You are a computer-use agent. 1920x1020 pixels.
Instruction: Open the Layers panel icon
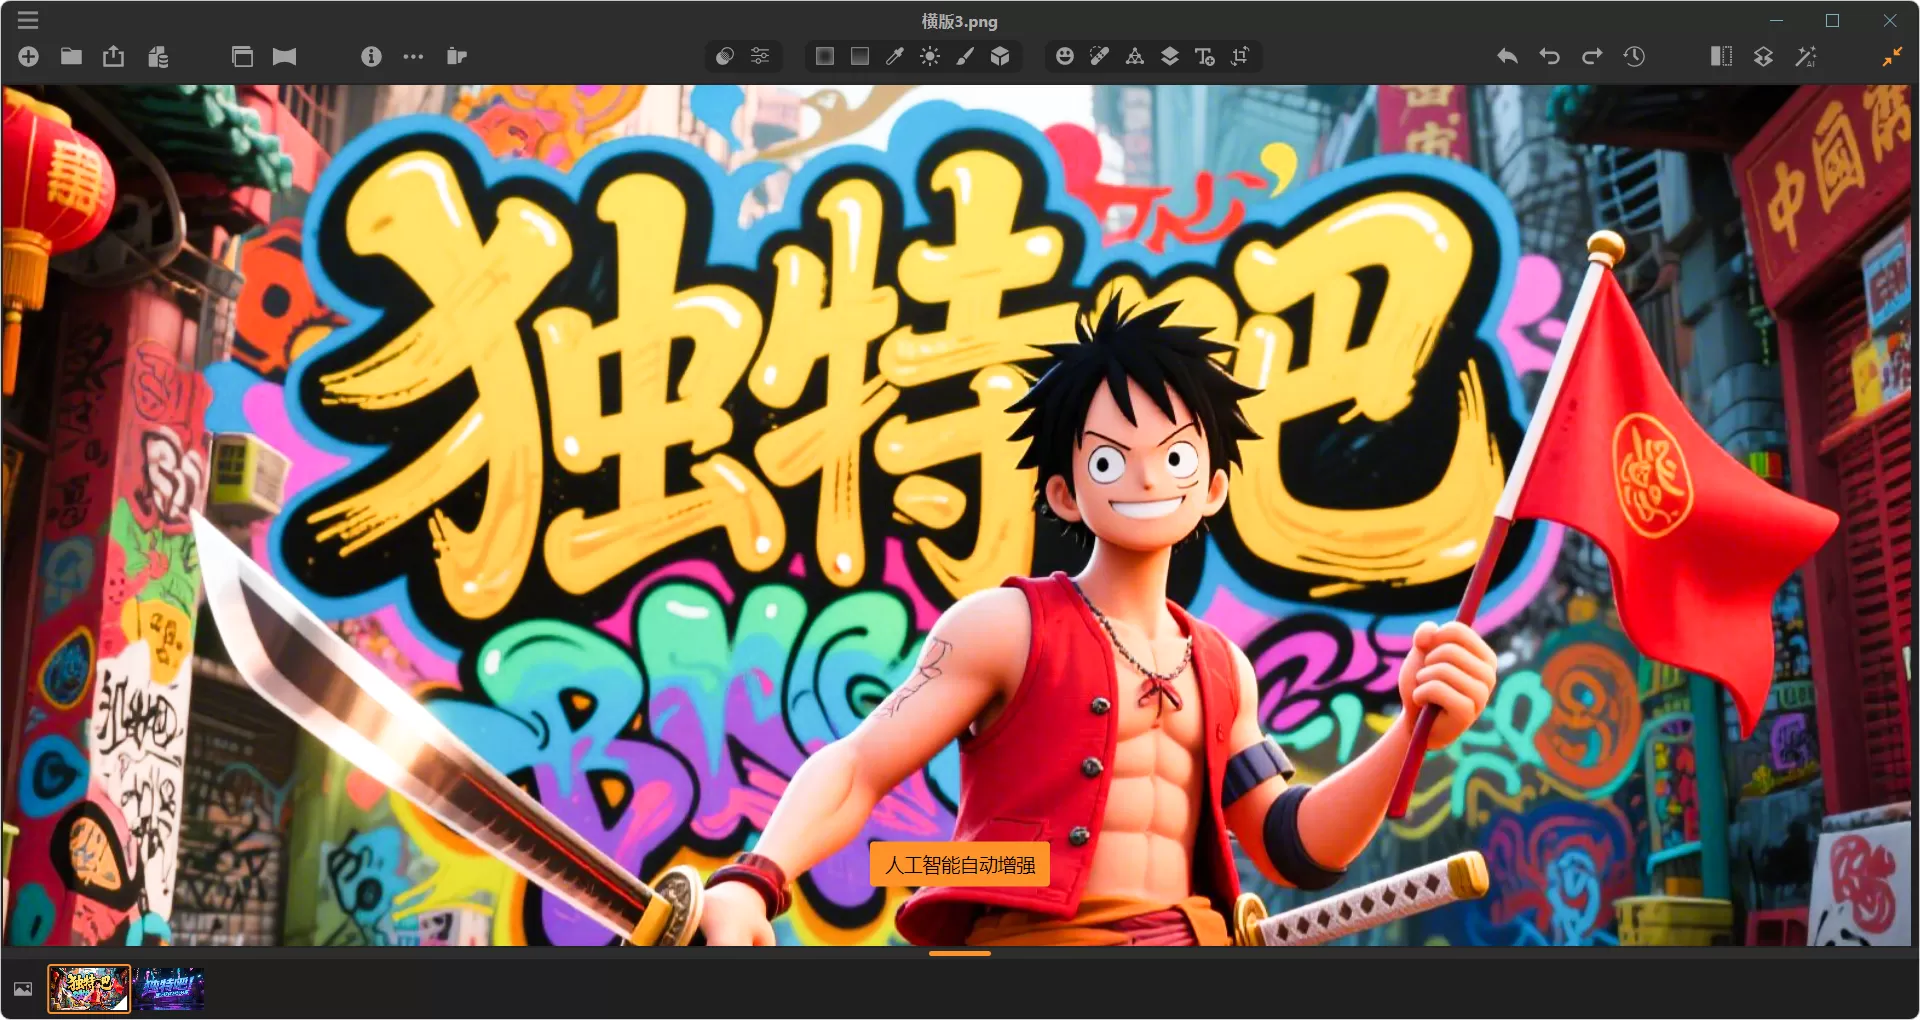(x=1169, y=56)
